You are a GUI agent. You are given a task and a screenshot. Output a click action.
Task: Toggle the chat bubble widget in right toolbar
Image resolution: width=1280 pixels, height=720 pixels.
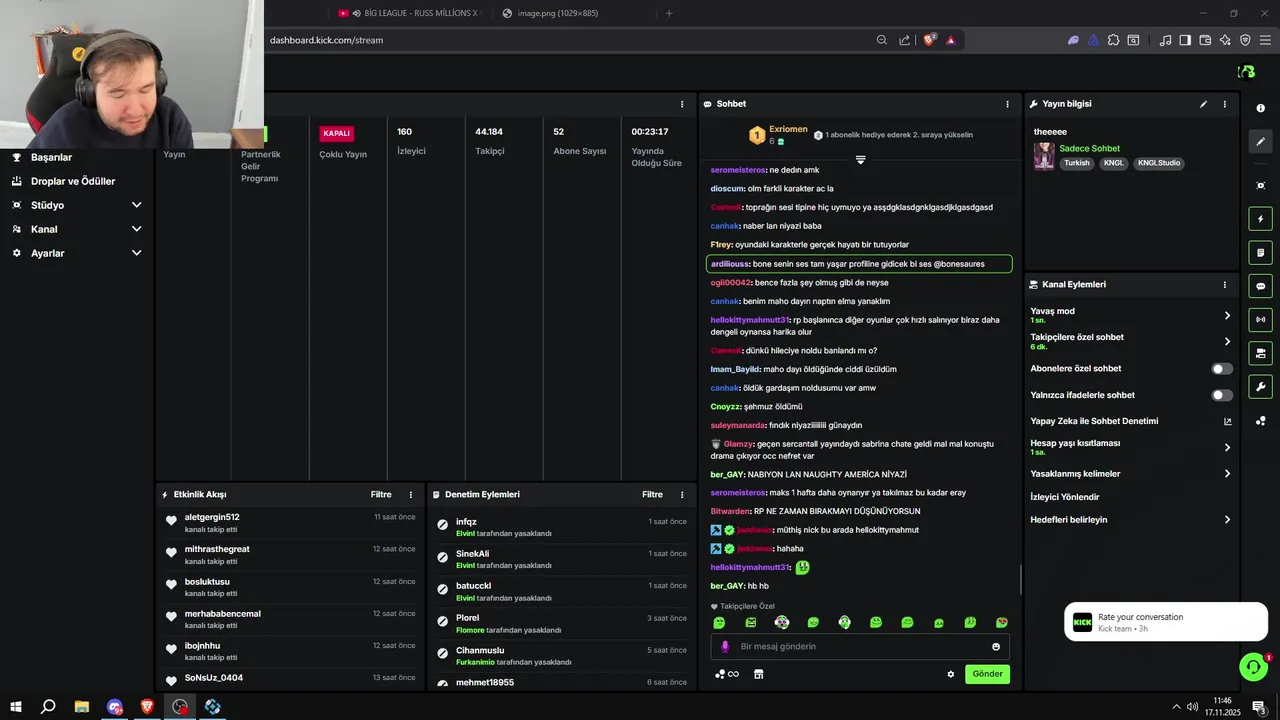pos(1260,286)
